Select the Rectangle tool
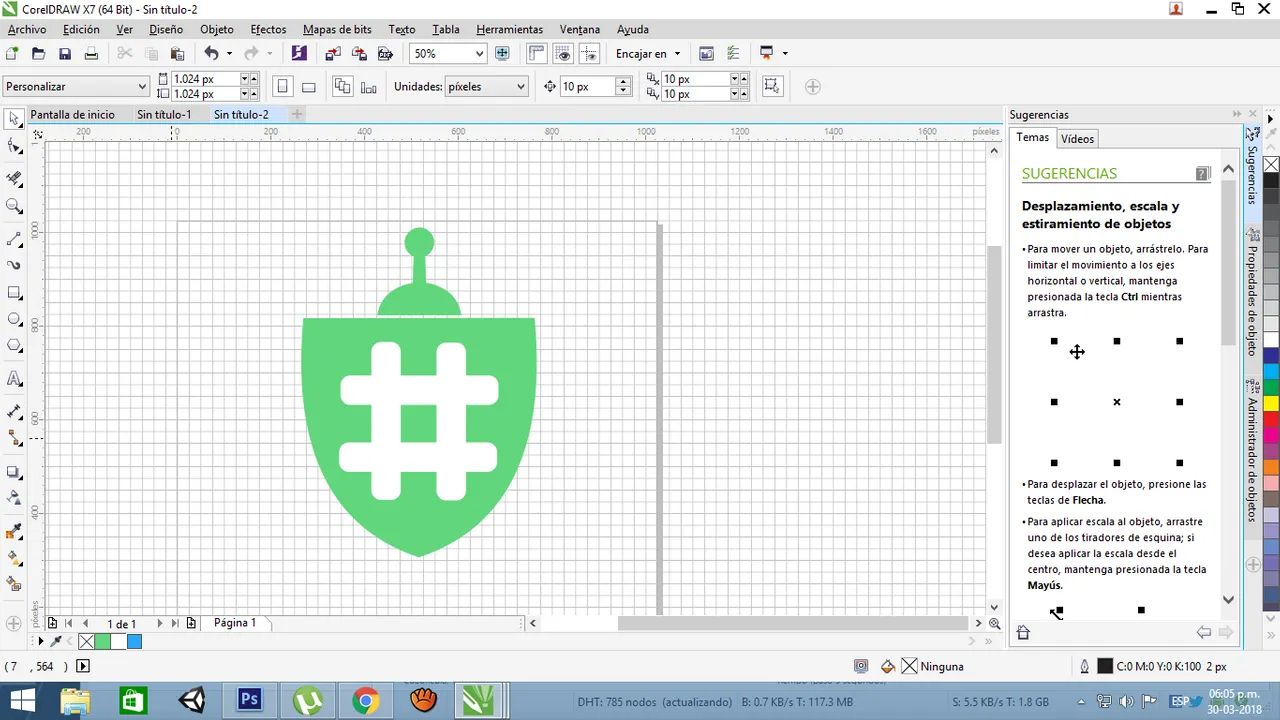 [14, 293]
